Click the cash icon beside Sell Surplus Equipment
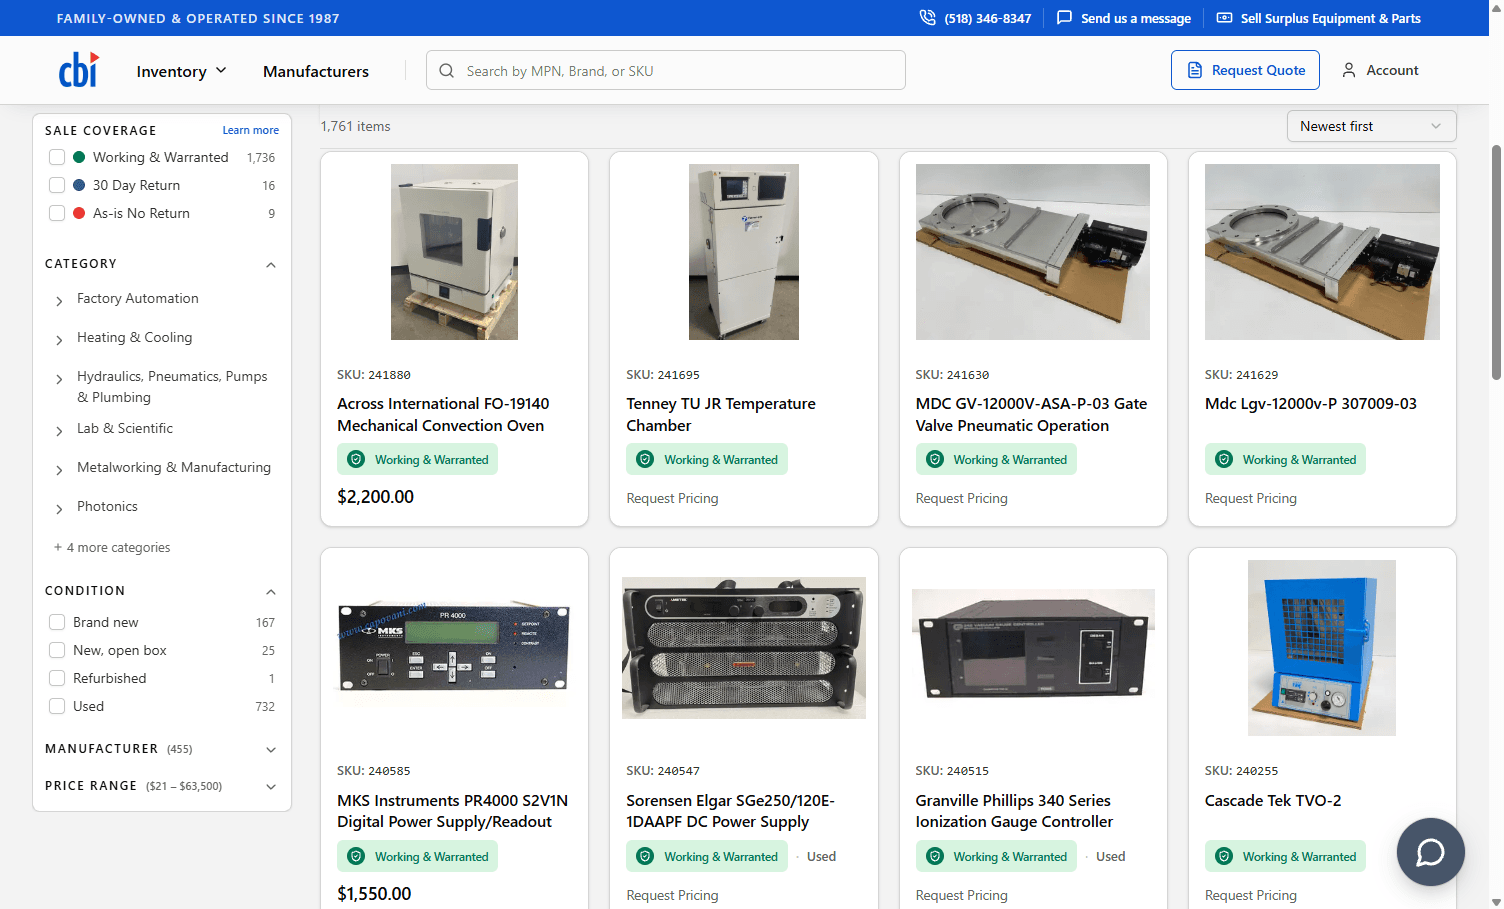1504x909 pixels. click(x=1224, y=18)
